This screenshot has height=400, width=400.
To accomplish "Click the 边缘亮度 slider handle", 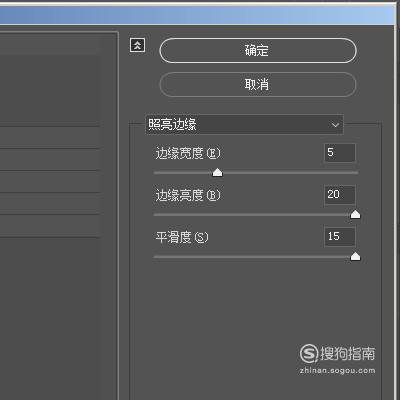I will (x=356, y=214).
